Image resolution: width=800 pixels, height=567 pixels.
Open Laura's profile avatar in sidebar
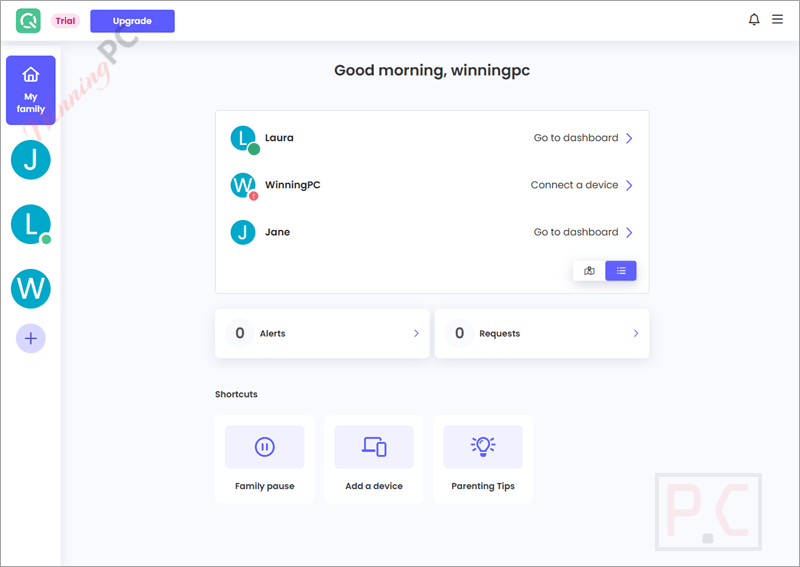pyautogui.click(x=31, y=224)
